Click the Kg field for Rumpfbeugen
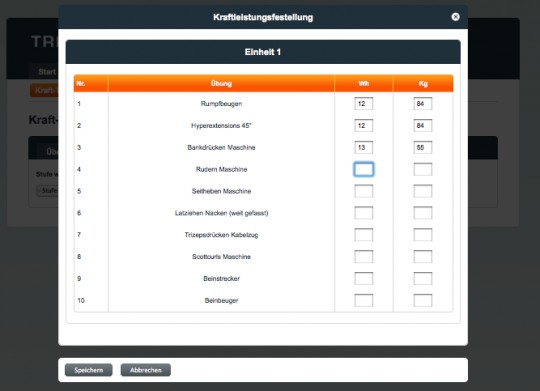Viewport: 540px width, 391px height. [423, 104]
